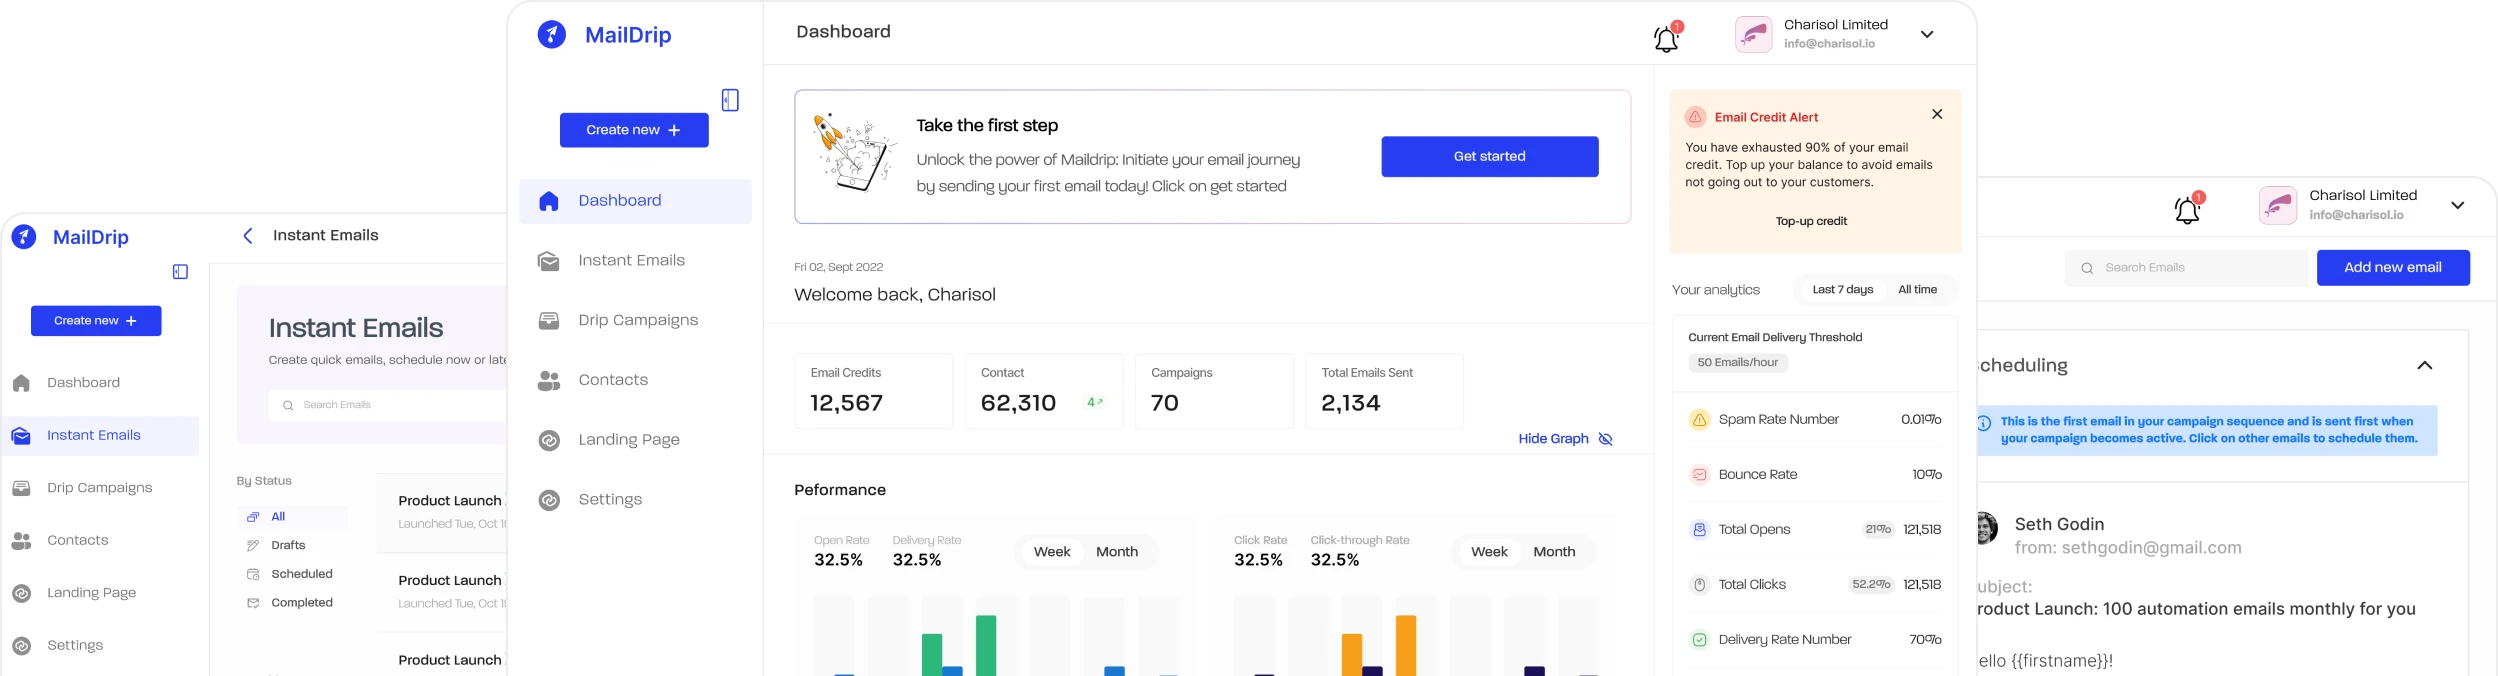Click the Drafts pencil icon
The width and height of the screenshot is (2498, 676).
point(253,546)
